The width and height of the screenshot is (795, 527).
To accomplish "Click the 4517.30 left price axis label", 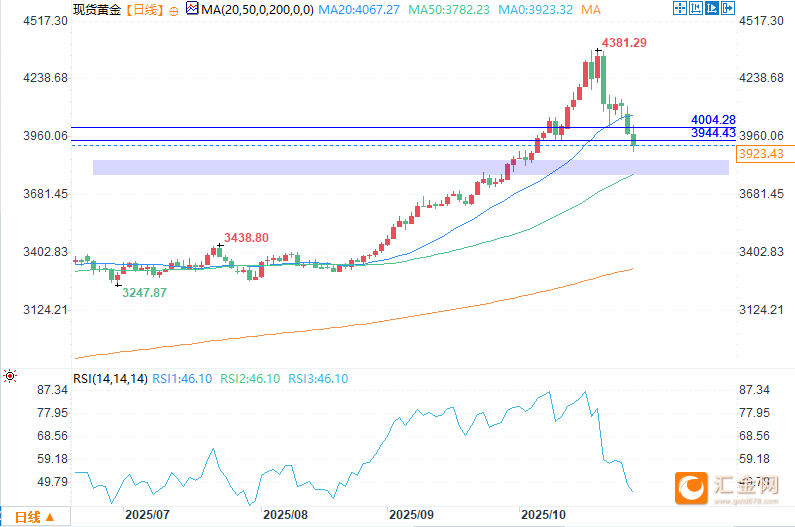I will click(x=46, y=21).
